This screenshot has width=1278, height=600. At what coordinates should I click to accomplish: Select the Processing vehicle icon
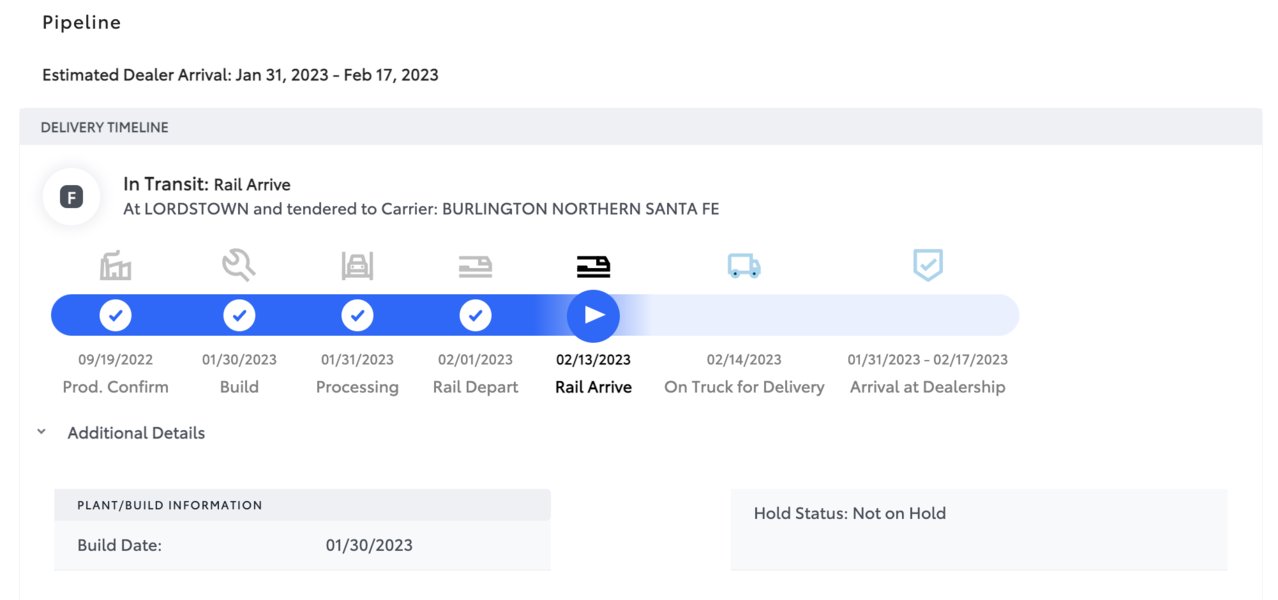[357, 266]
